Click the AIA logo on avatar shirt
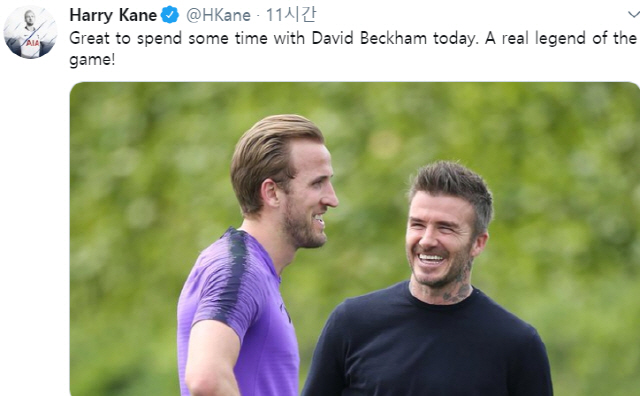The image size is (640, 396). [33, 43]
